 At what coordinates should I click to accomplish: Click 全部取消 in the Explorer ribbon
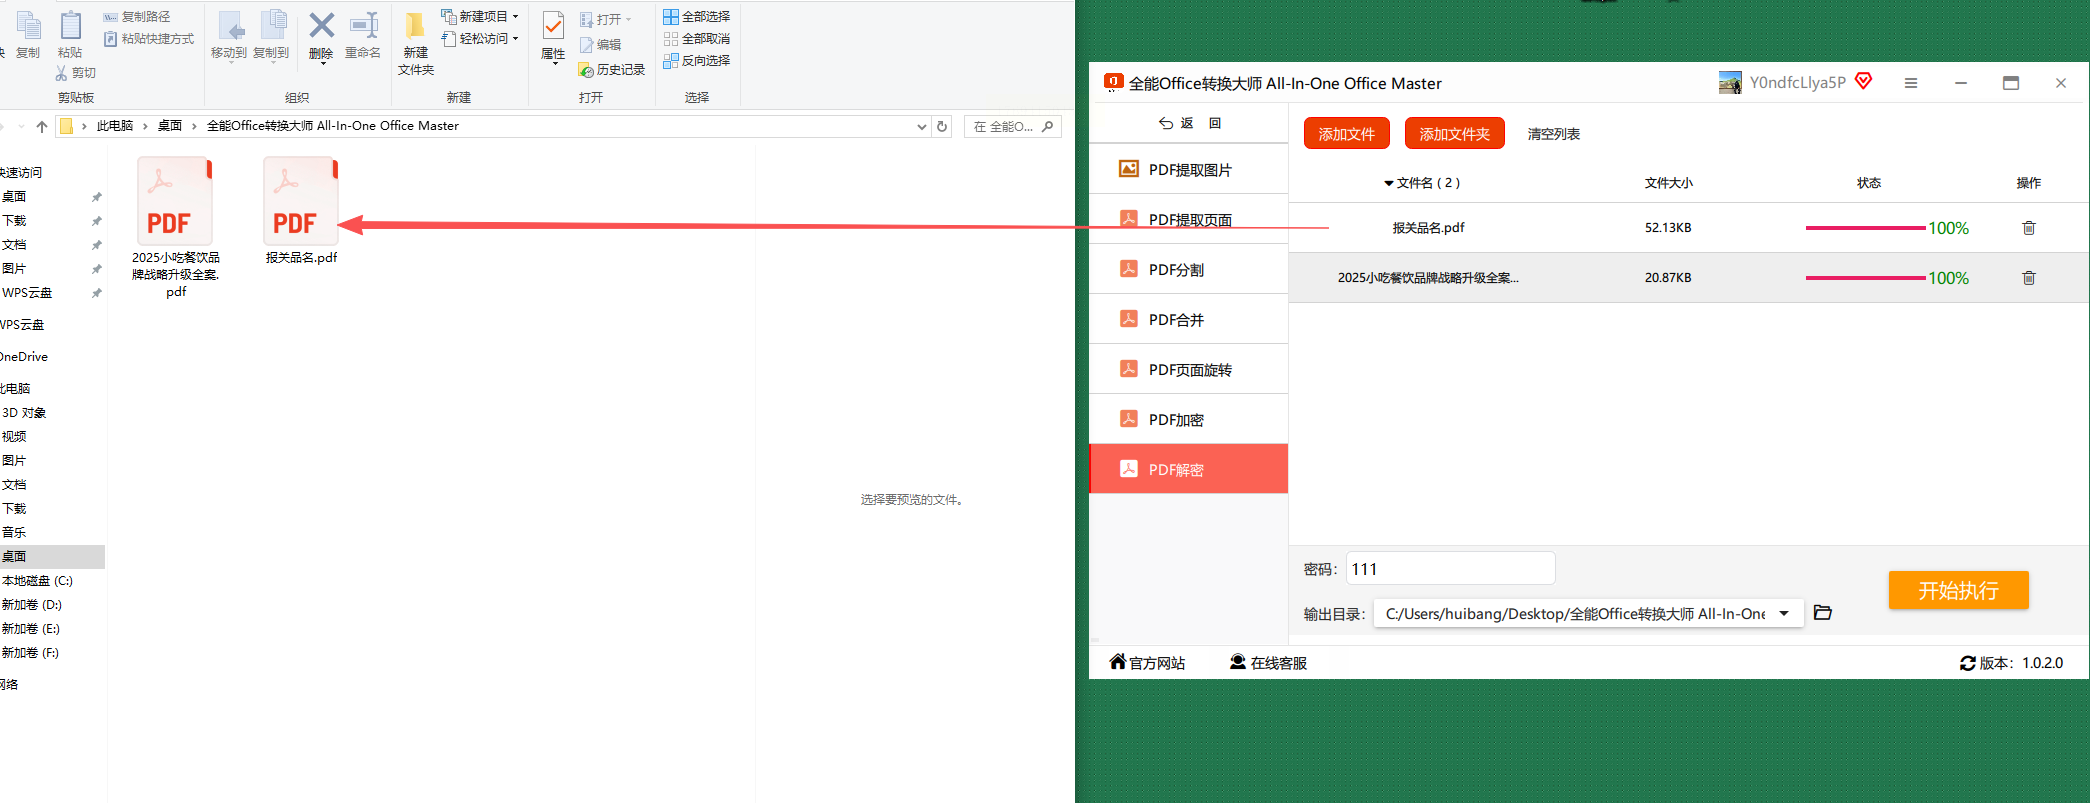click(x=697, y=39)
